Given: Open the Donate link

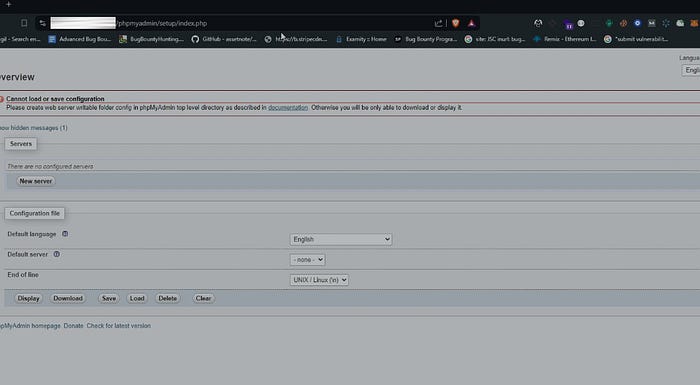Looking at the screenshot, I should 73,326.
